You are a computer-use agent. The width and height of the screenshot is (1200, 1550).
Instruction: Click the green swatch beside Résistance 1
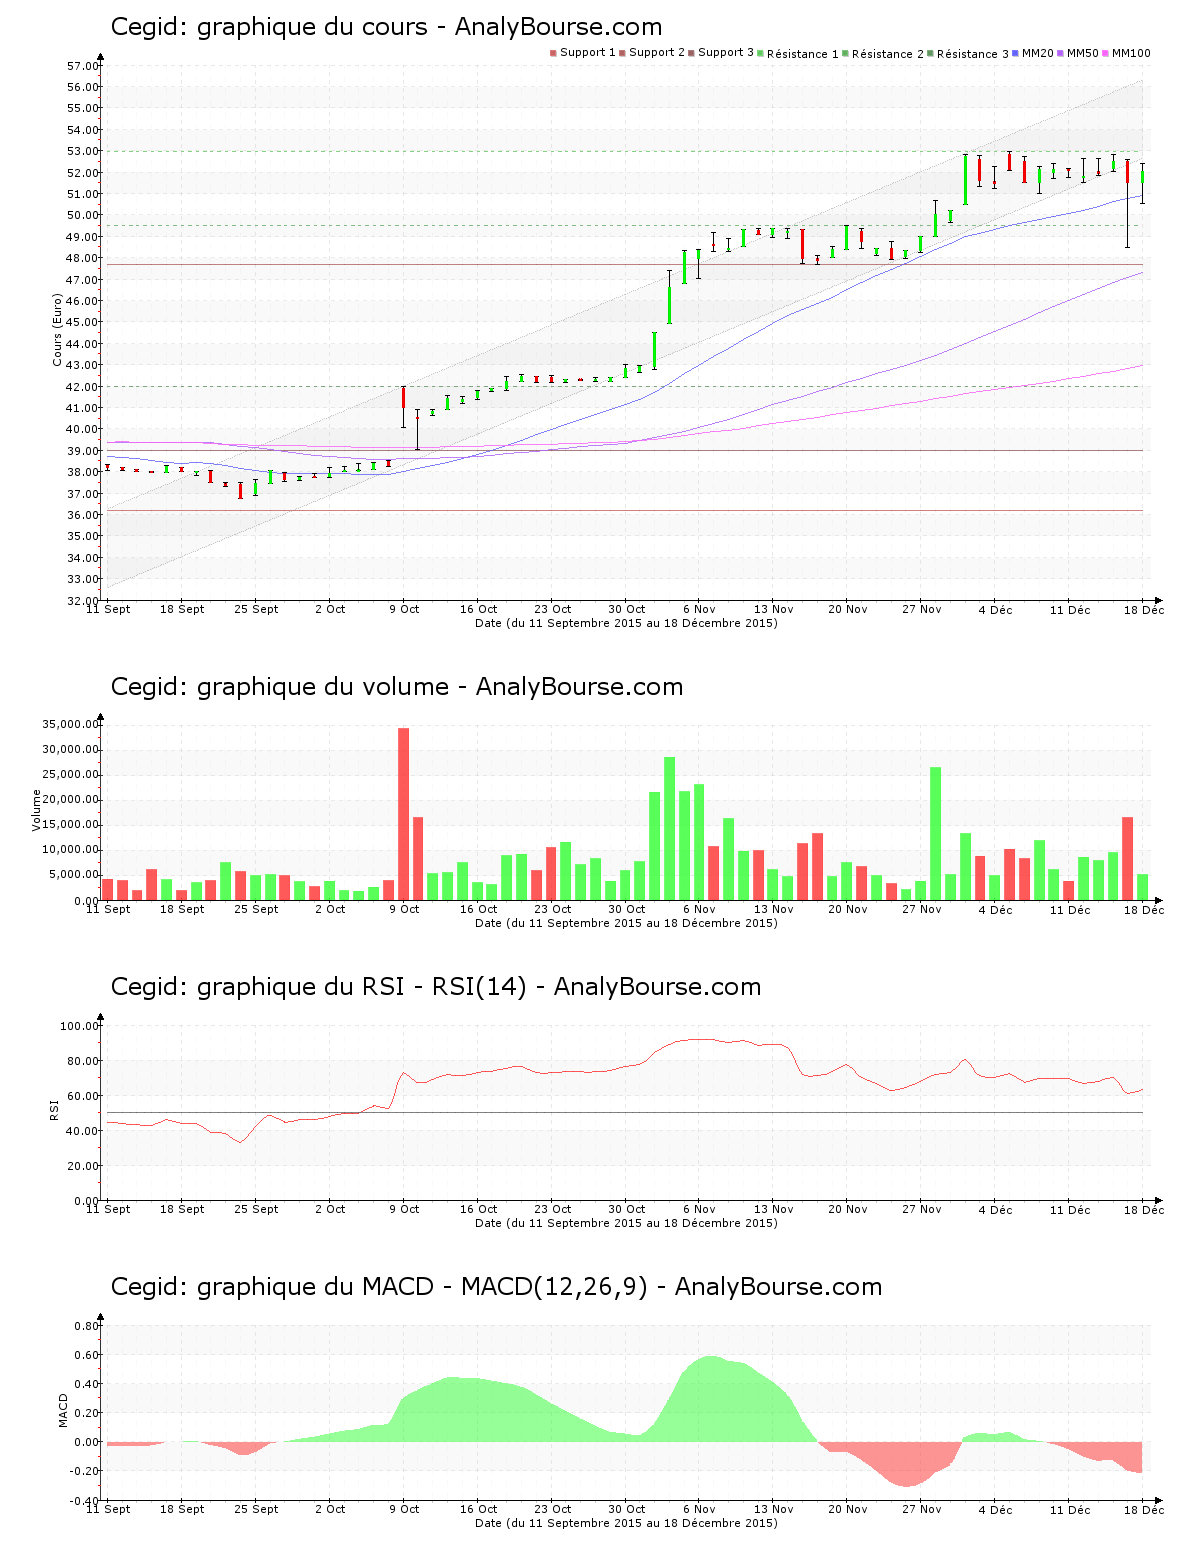(x=761, y=53)
